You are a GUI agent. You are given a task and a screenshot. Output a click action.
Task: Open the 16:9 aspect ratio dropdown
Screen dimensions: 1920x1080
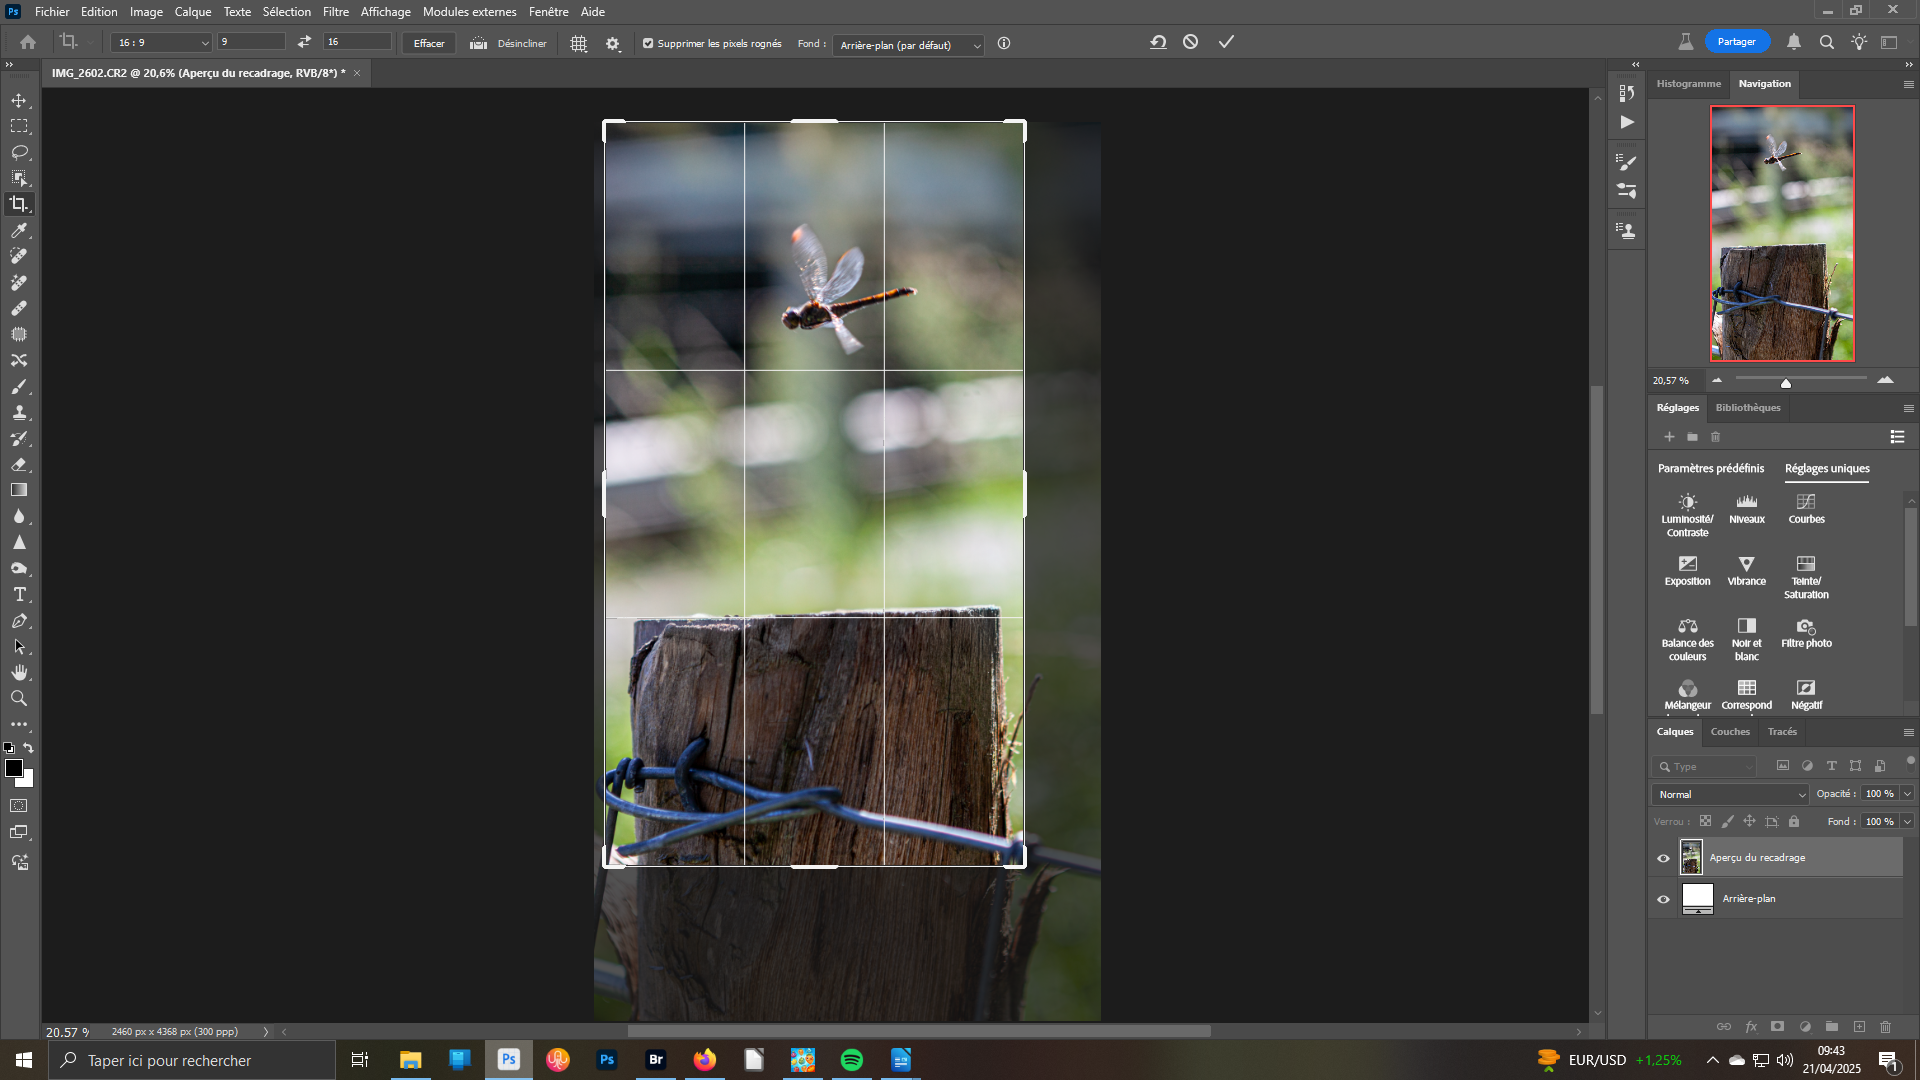pos(162,43)
